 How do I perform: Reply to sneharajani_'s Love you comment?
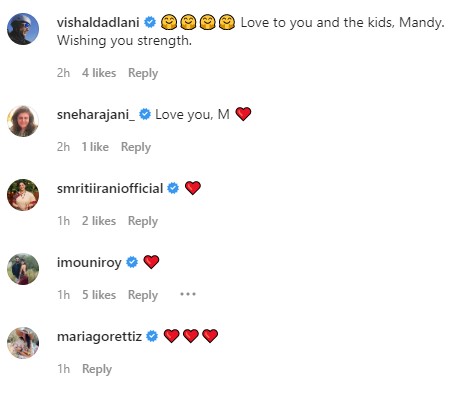point(136,147)
